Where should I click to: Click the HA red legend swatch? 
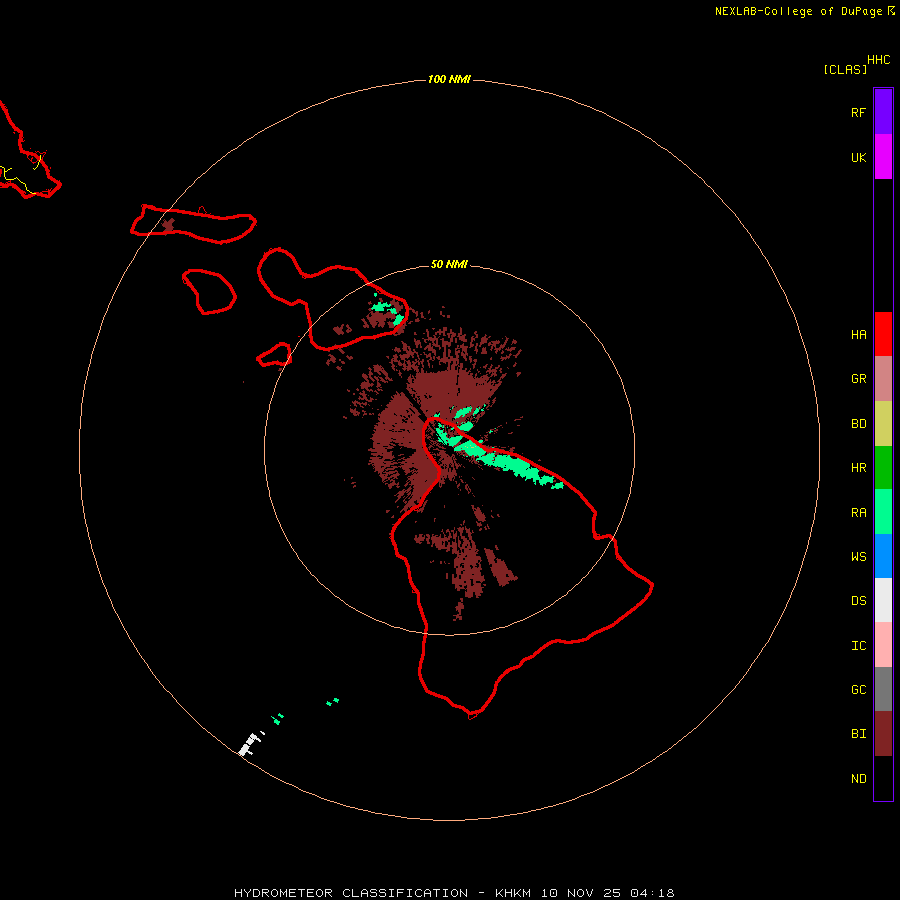tap(883, 334)
